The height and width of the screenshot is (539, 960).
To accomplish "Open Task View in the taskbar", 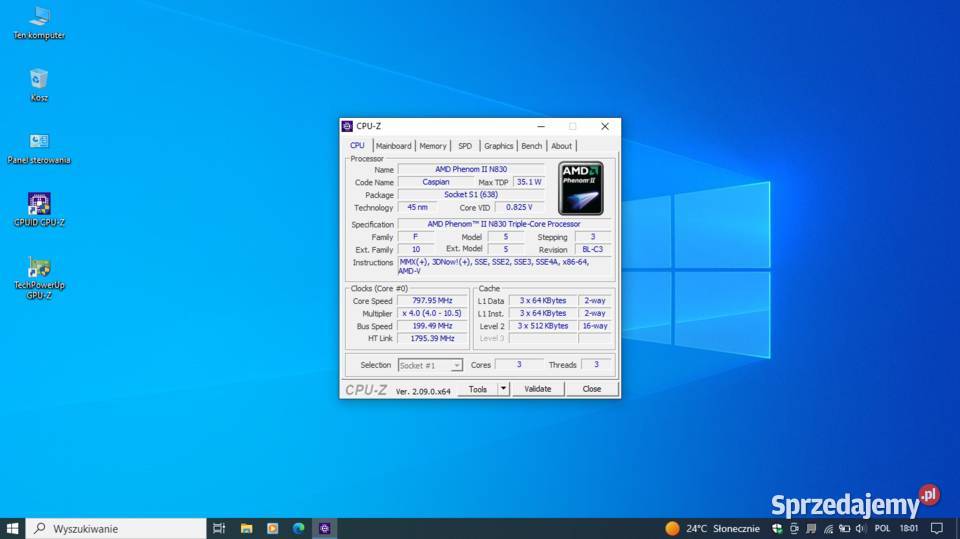I will [x=219, y=528].
